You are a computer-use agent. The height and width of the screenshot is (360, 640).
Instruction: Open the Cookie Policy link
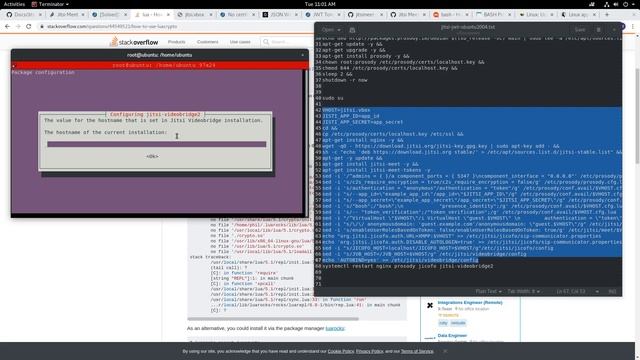[341, 351]
